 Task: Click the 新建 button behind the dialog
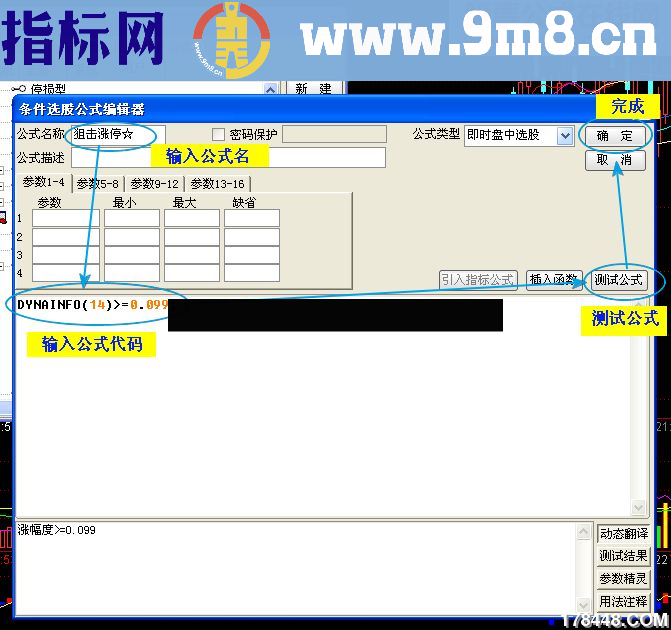pyautogui.click(x=314, y=88)
